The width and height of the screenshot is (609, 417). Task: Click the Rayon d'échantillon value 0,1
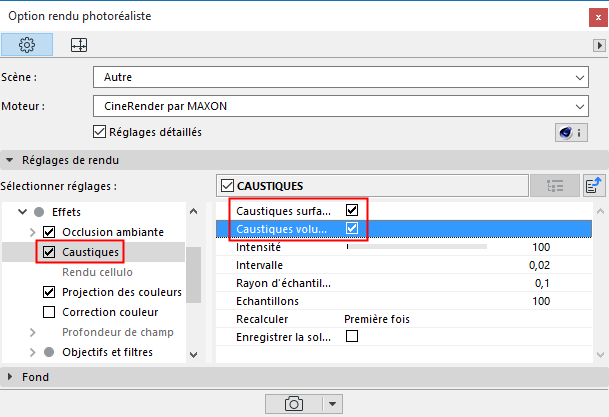click(x=542, y=283)
